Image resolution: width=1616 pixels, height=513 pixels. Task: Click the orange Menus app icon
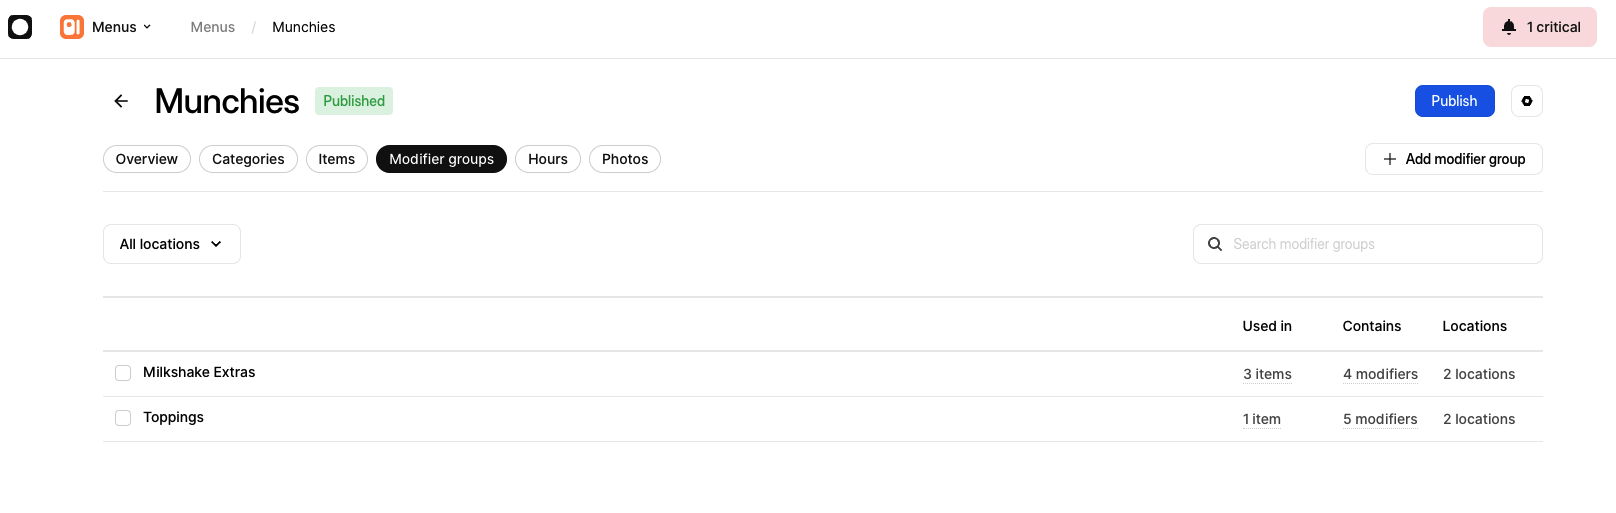coord(72,27)
